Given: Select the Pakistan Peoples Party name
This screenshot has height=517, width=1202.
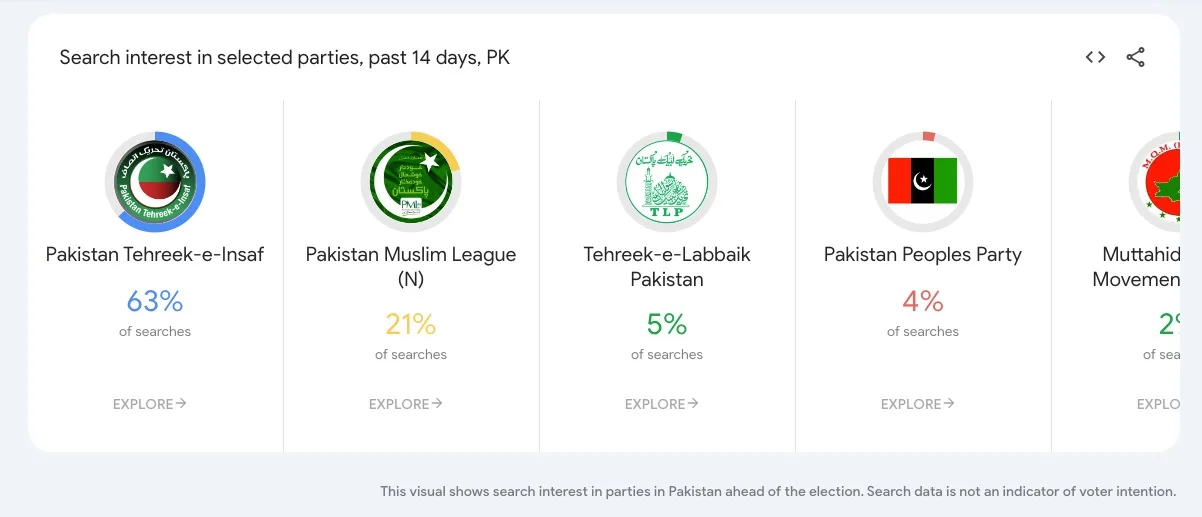Looking at the screenshot, I should click(923, 255).
